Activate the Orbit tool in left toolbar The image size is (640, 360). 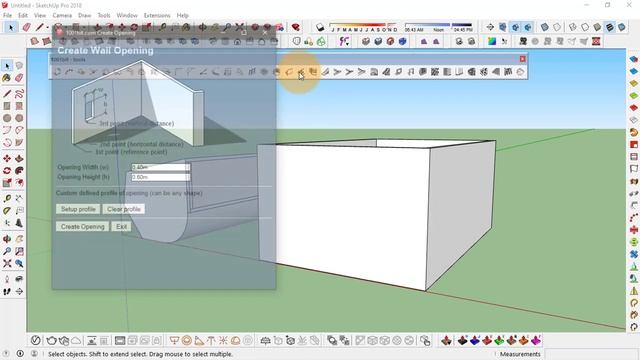(x=7, y=239)
